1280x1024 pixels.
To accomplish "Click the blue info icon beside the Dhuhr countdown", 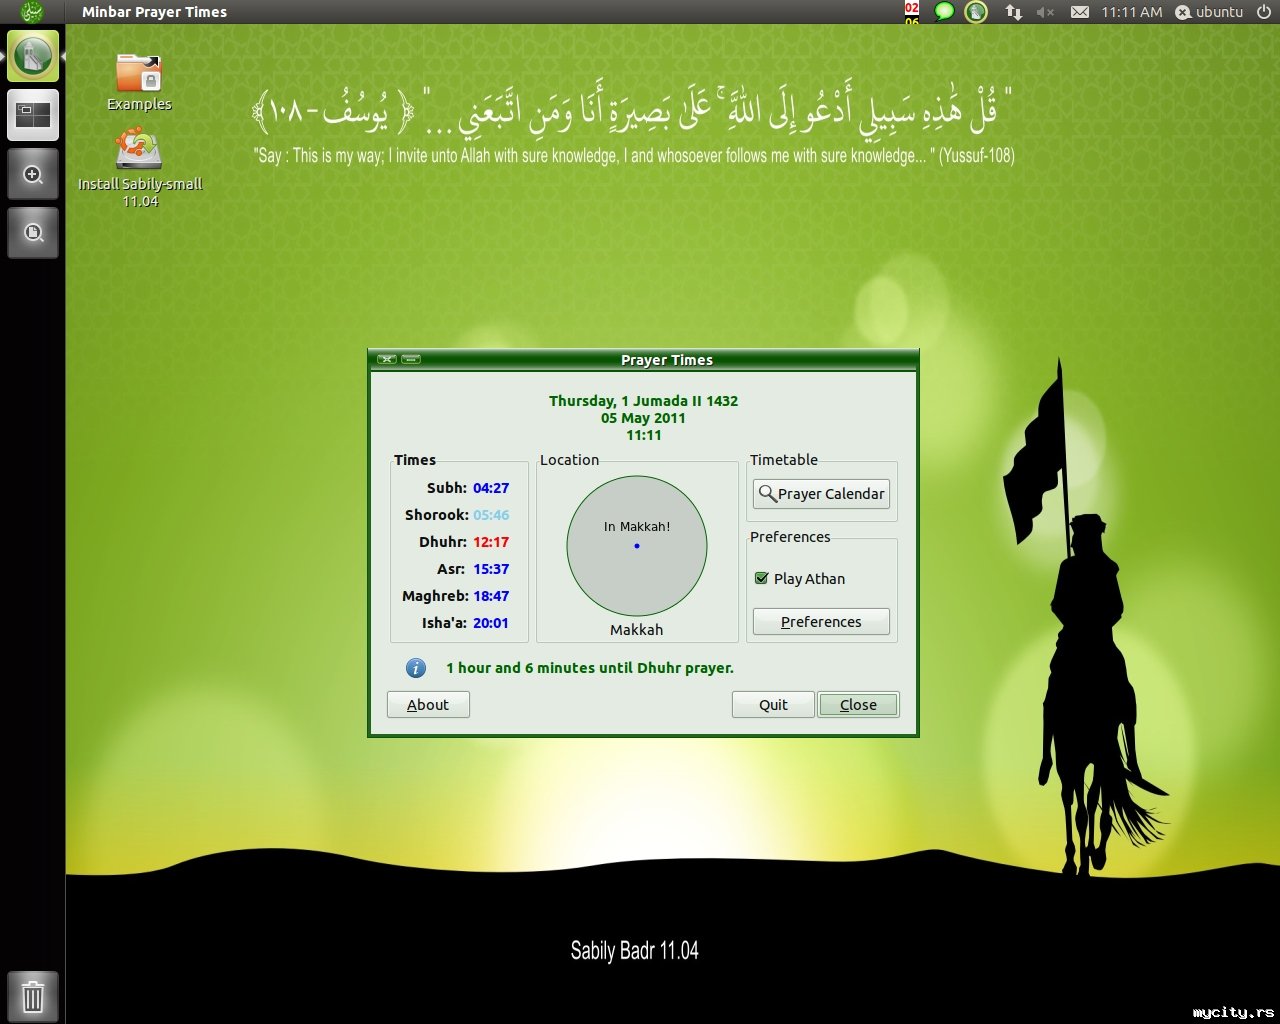I will pyautogui.click(x=416, y=668).
